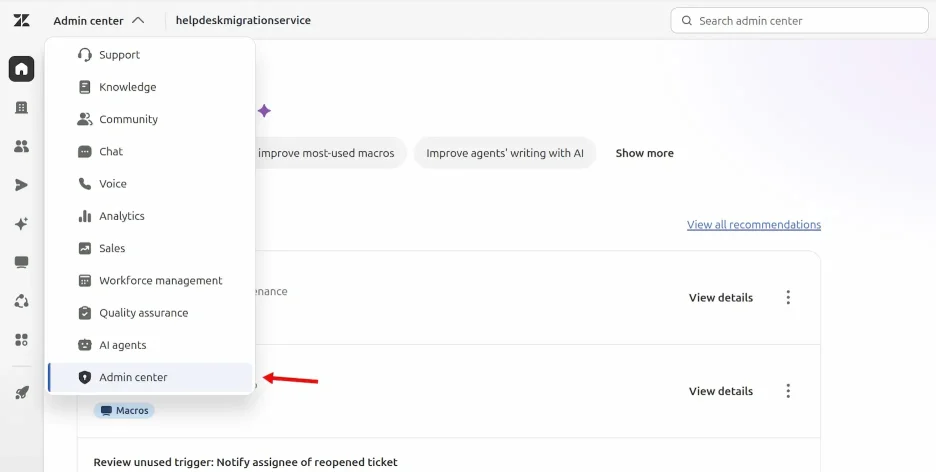Open options menu for first recommendation
The image size is (936, 472).
tap(788, 297)
